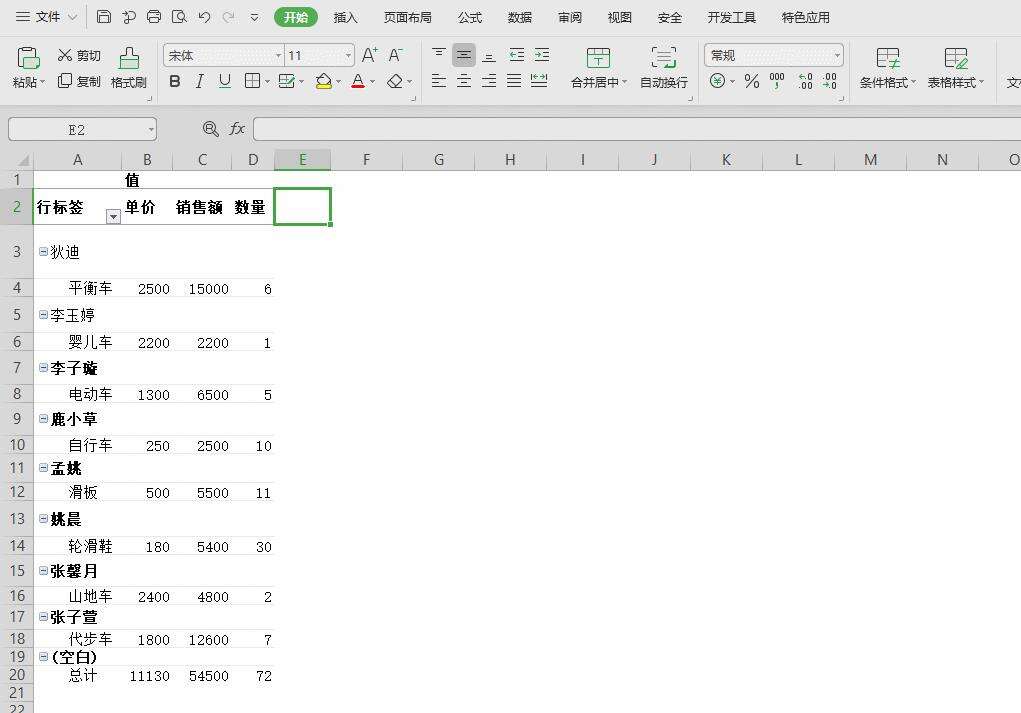Open the 行标签 filter dropdown
Image resolution: width=1021 pixels, height=713 pixels.
coord(113,216)
